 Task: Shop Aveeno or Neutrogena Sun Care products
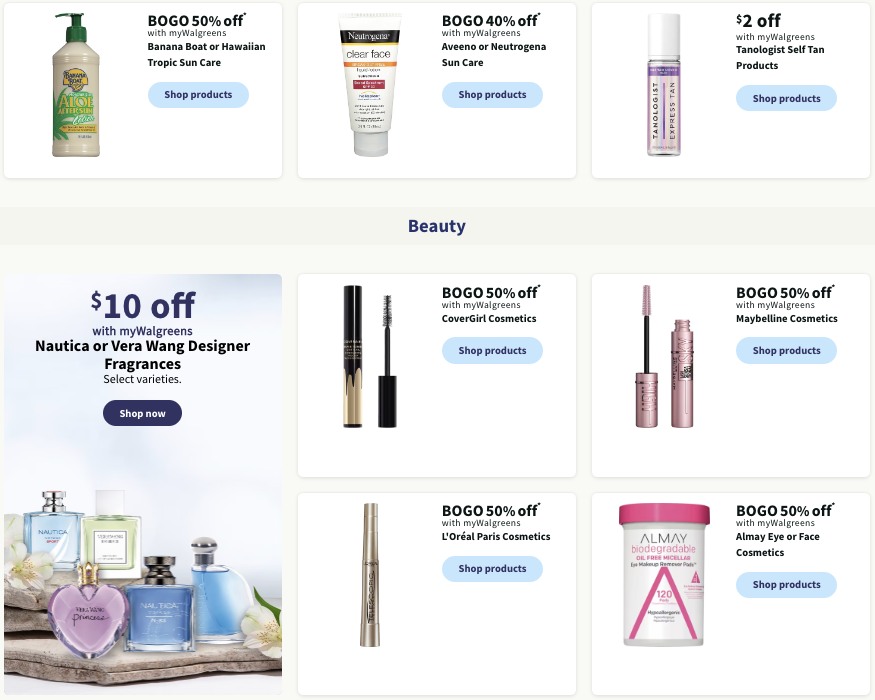tap(492, 95)
